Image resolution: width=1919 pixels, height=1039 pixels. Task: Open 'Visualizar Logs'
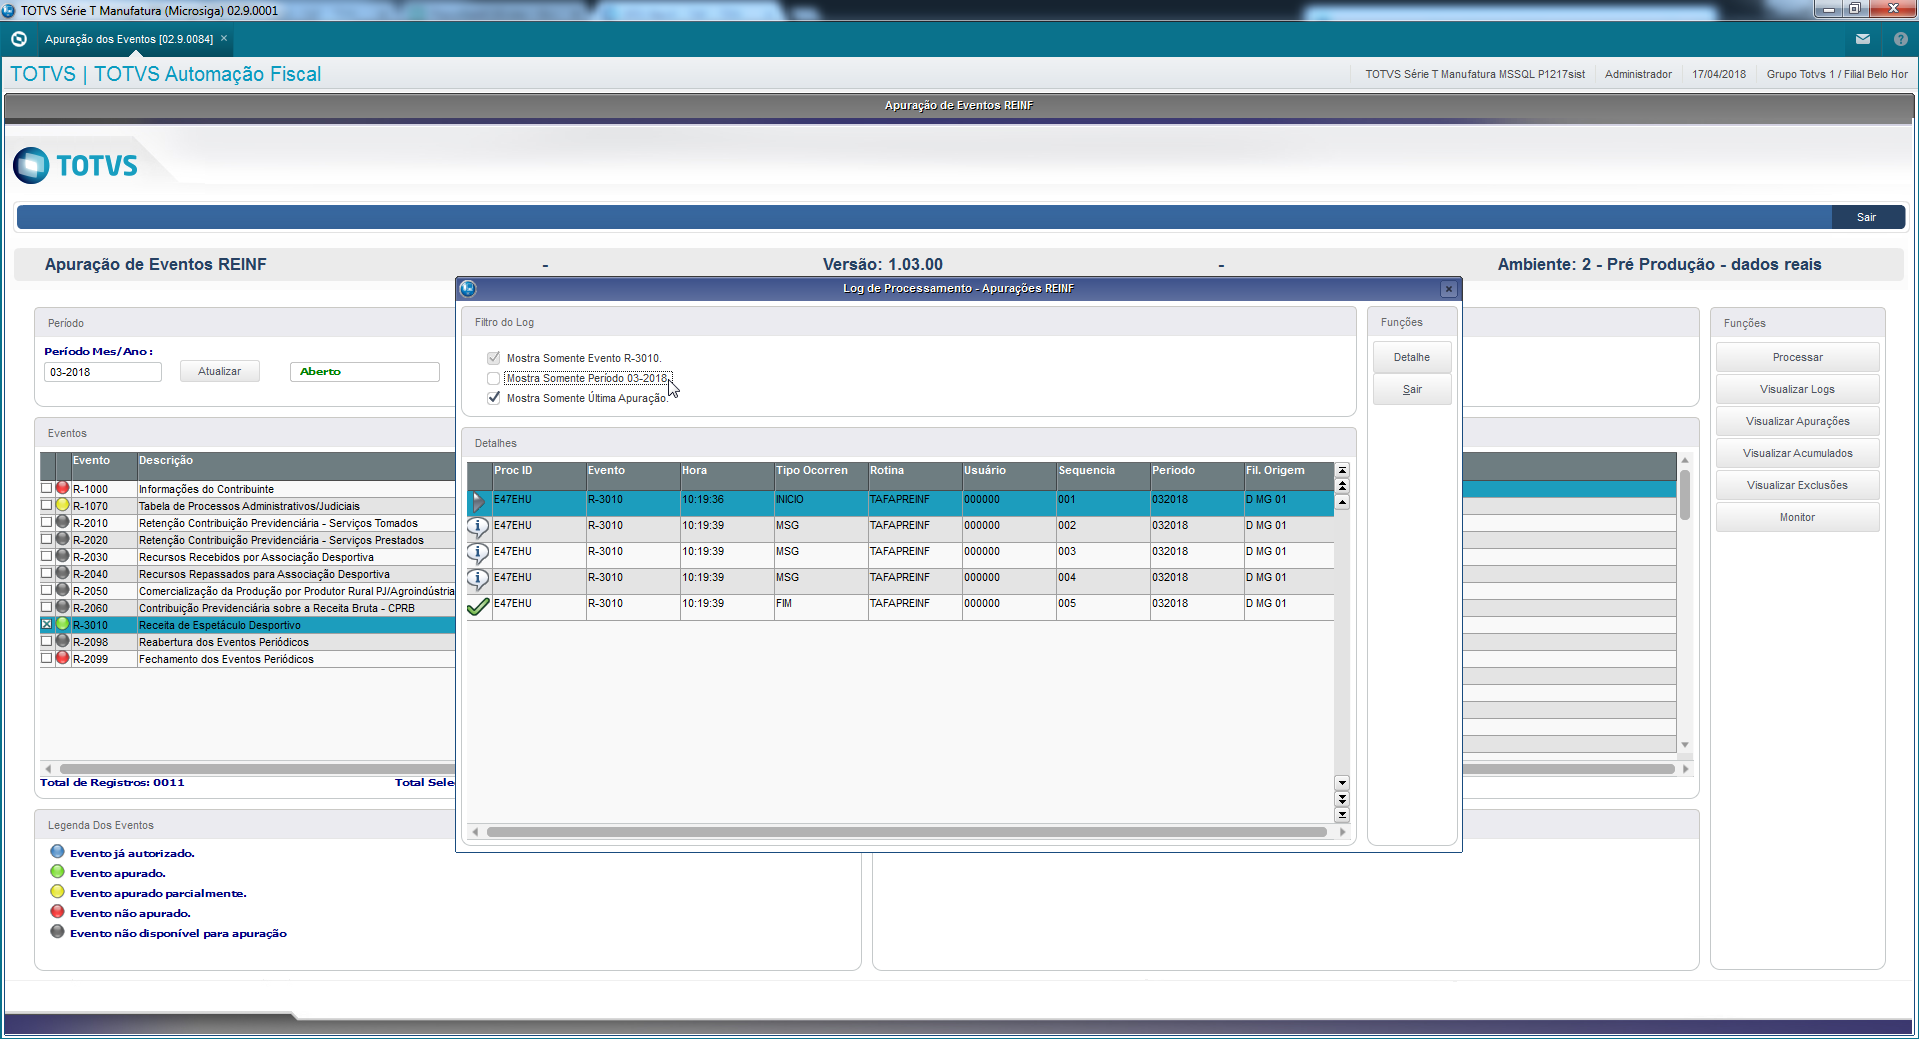coord(1797,390)
